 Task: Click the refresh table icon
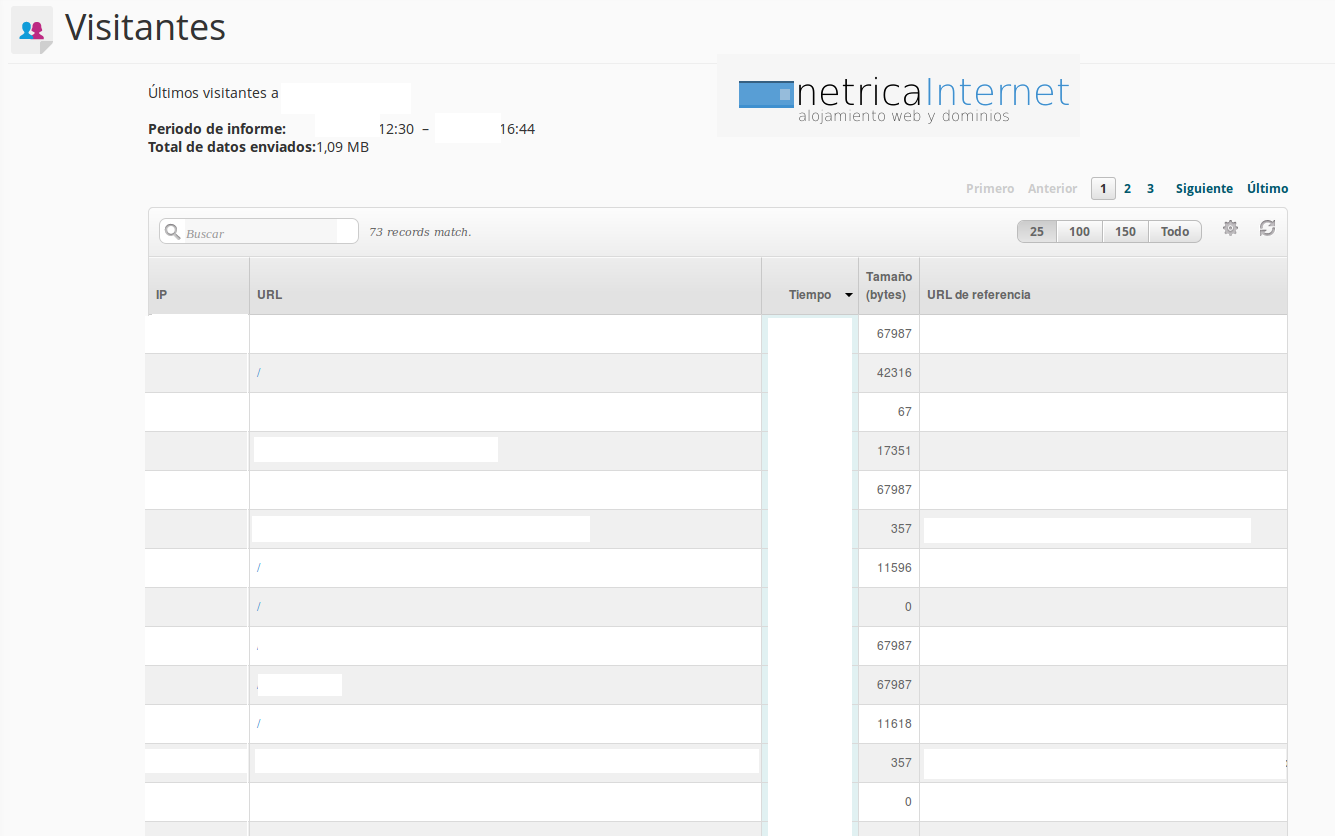[1267, 228]
